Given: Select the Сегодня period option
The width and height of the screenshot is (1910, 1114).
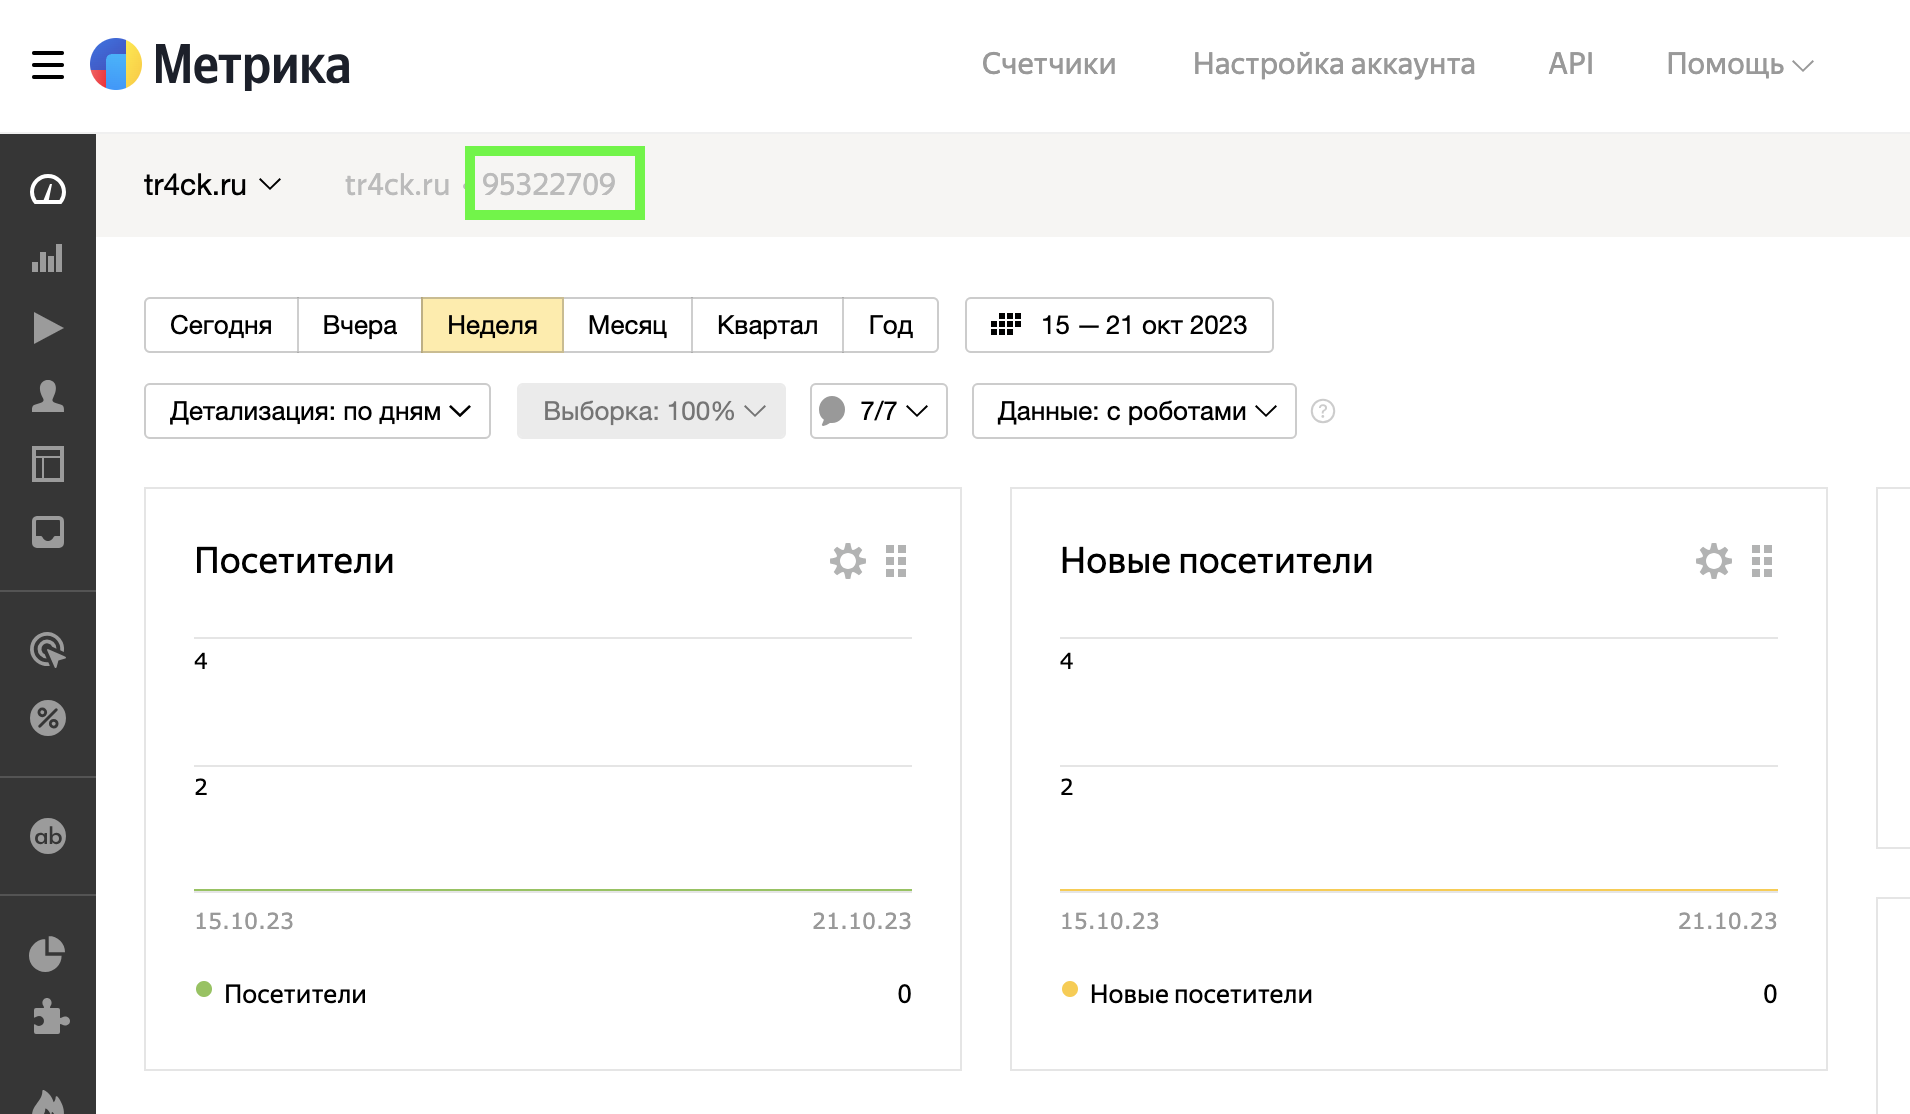Looking at the screenshot, I should click(x=221, y=325).
